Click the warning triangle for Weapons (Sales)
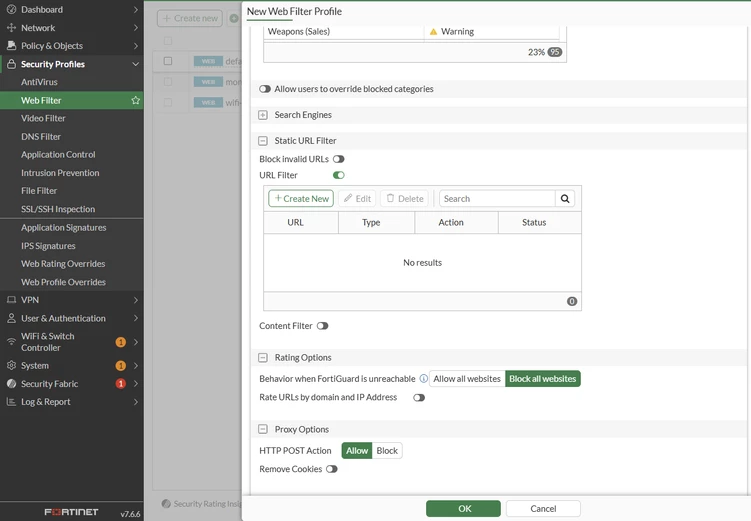751x521 pixels. 433,32
